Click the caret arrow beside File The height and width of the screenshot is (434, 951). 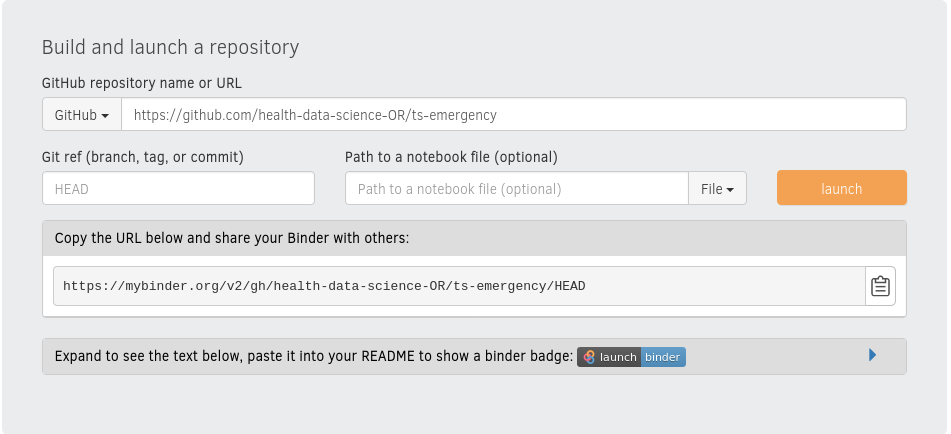(731, 190)
